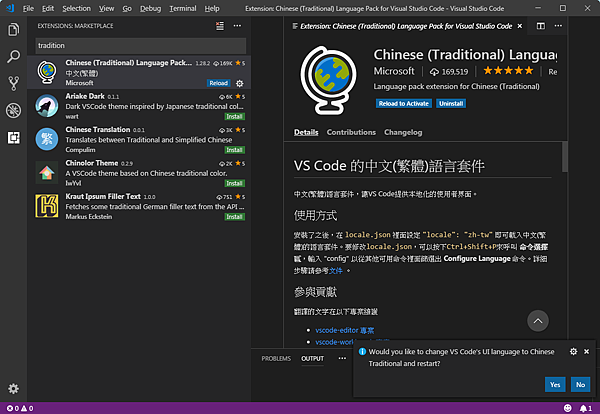Click the extensions search field
This screenshot has width=600, height=414.
pos(140,46)
